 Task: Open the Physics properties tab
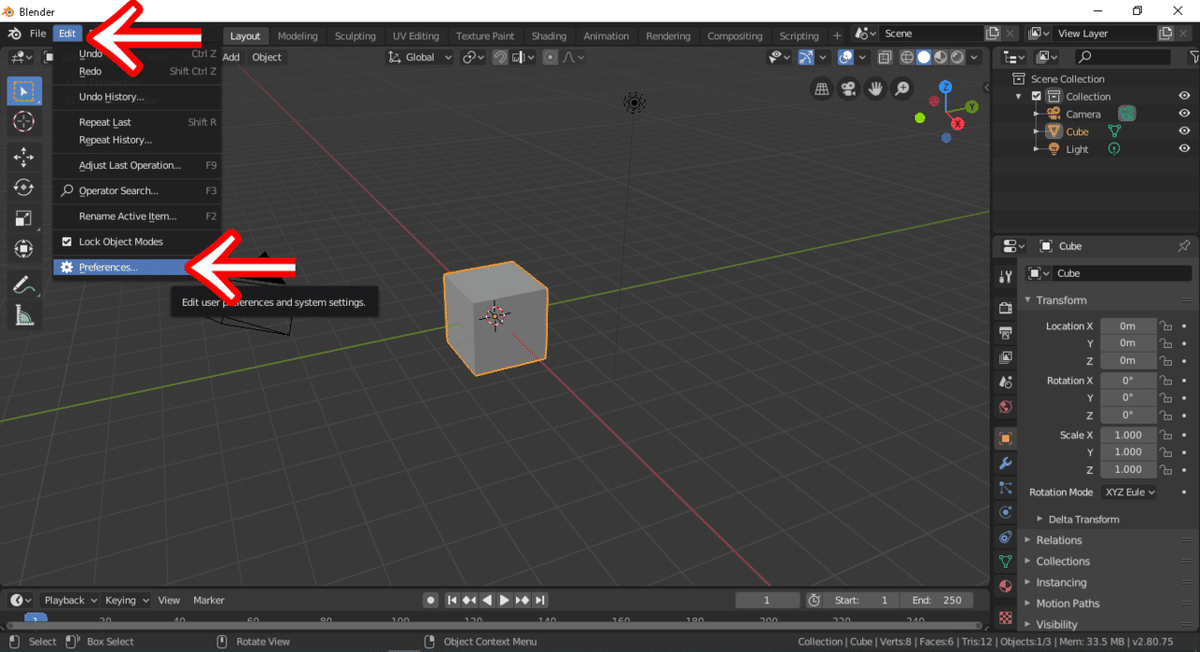[1005, 512]
